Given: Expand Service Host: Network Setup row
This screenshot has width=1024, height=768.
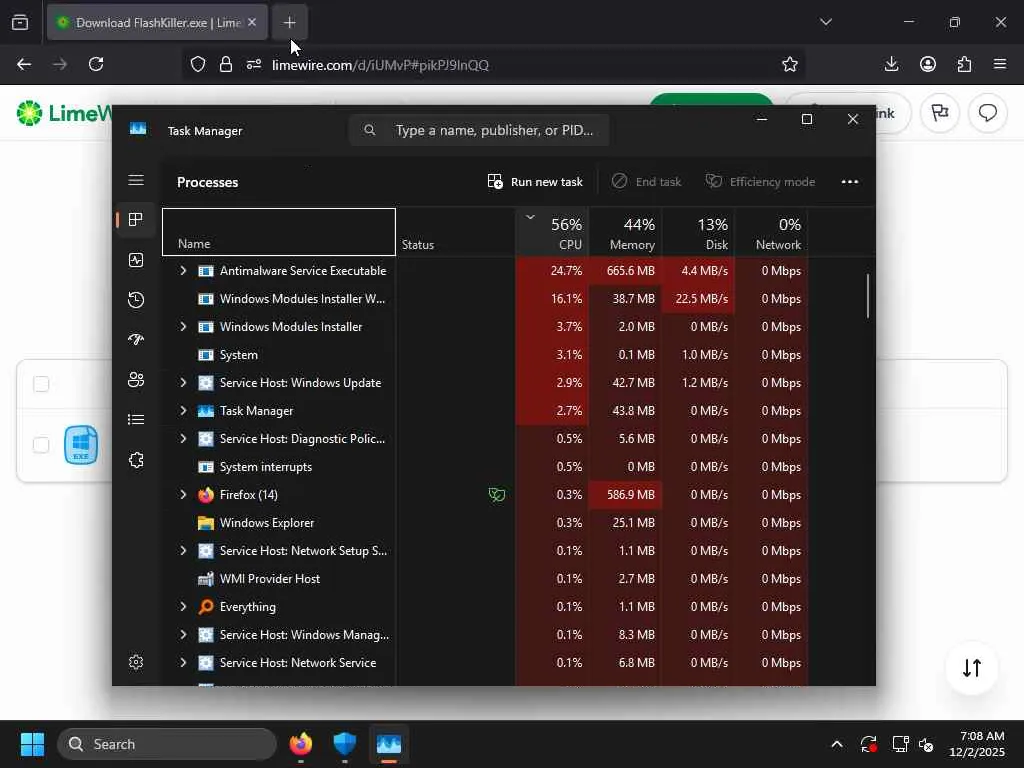Looking at the screenshot, I should pos(183,551).
